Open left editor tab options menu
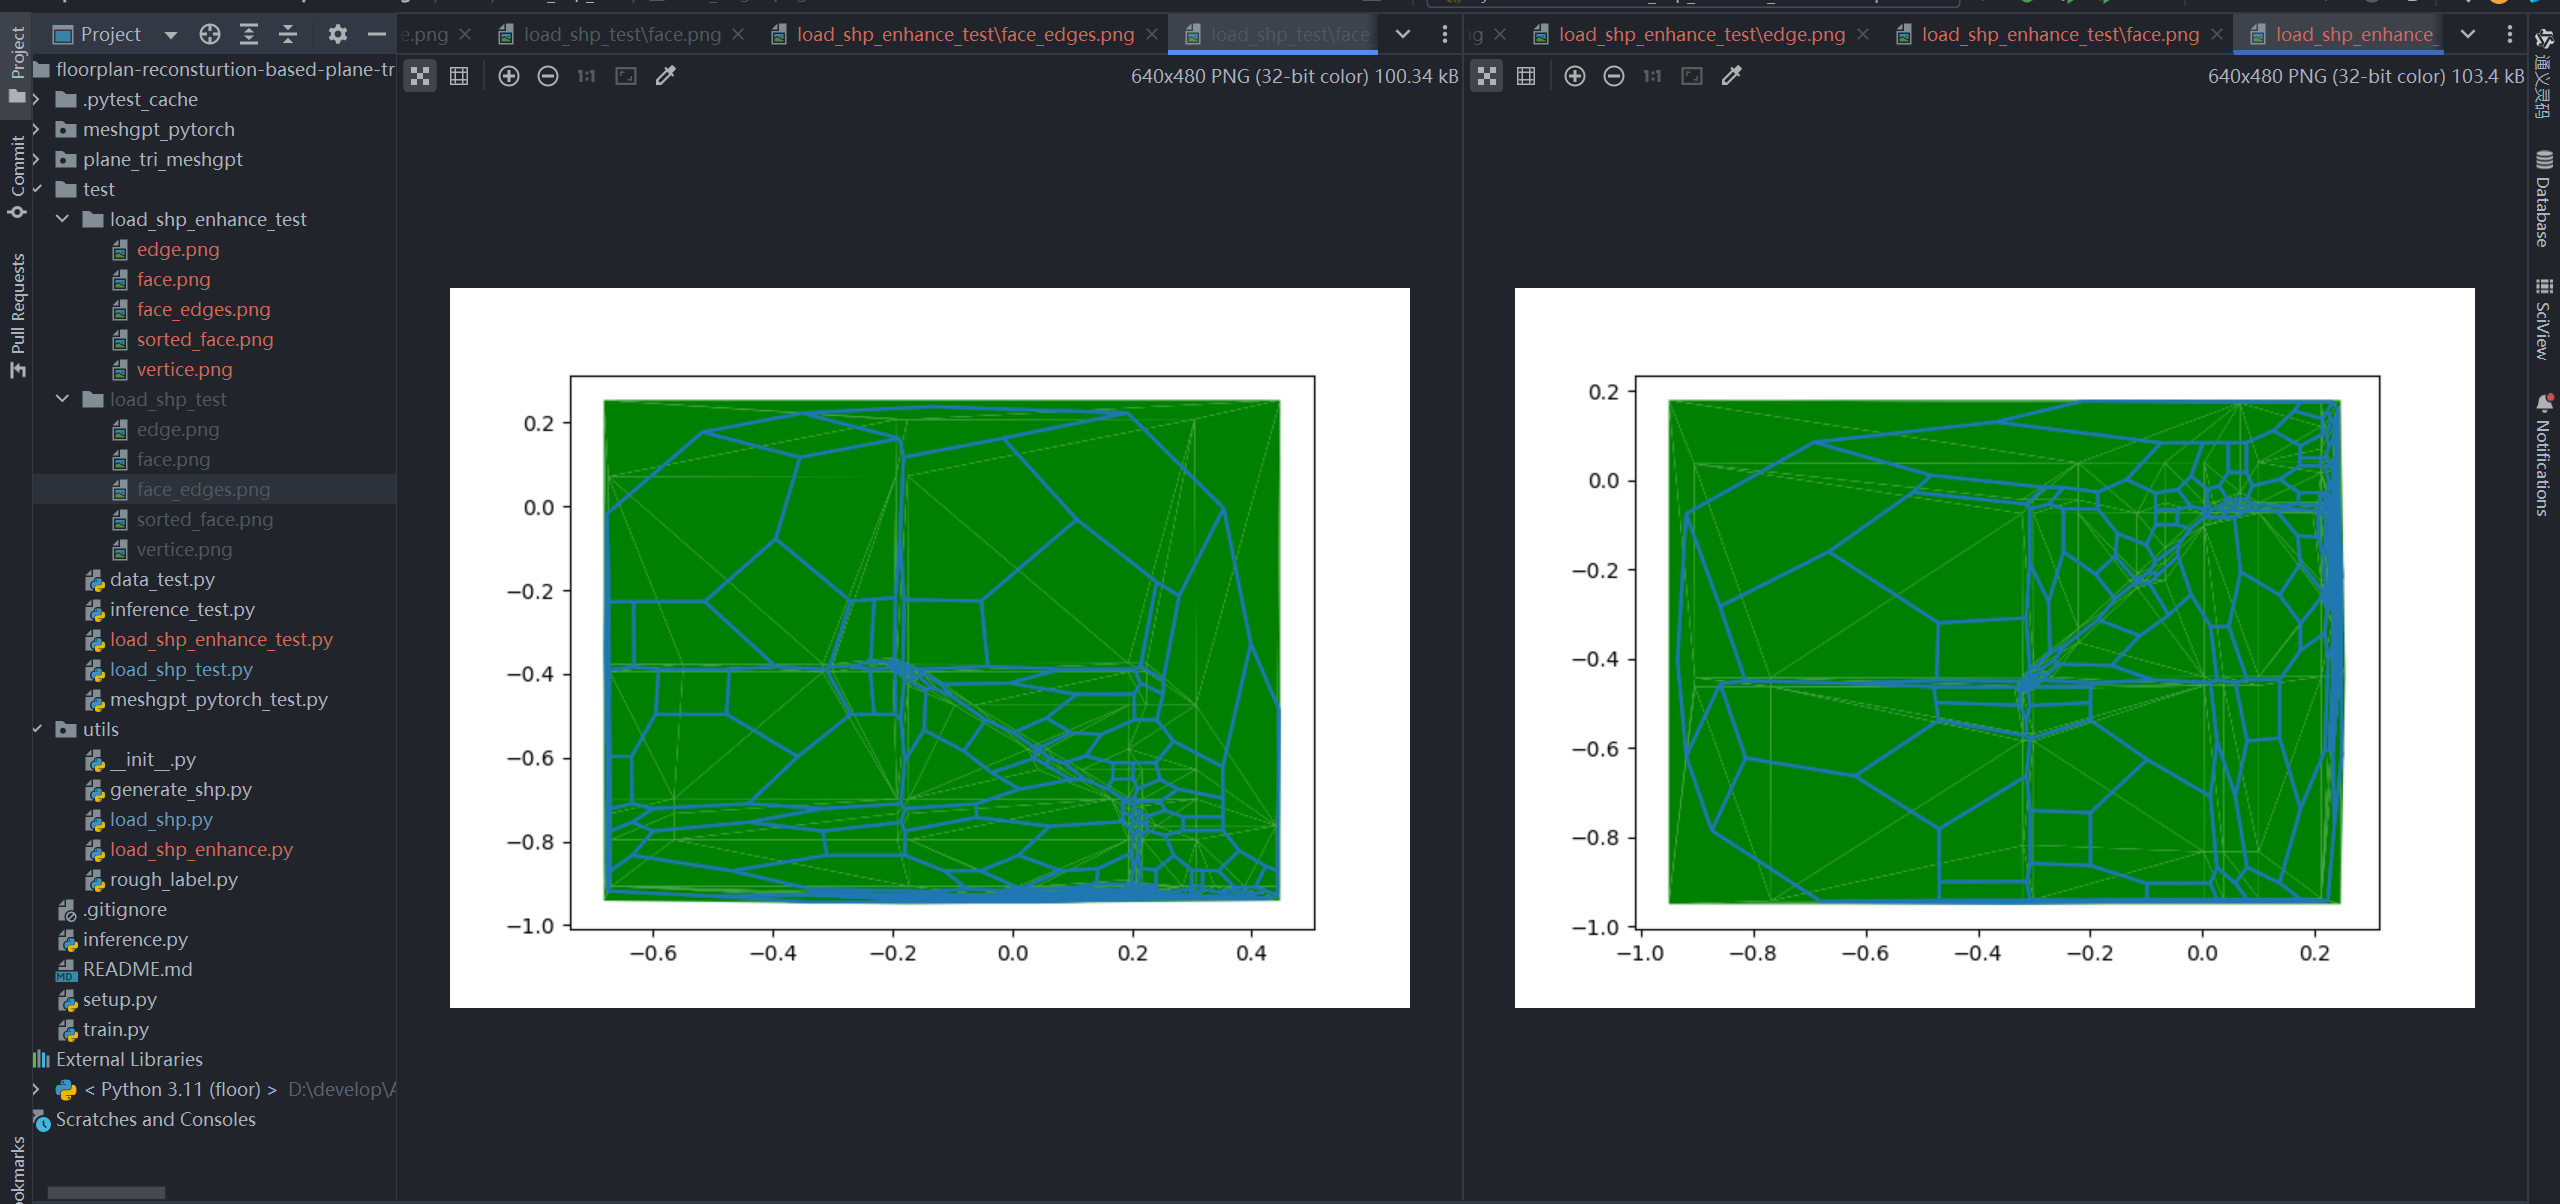 [x=1444, y=34]
